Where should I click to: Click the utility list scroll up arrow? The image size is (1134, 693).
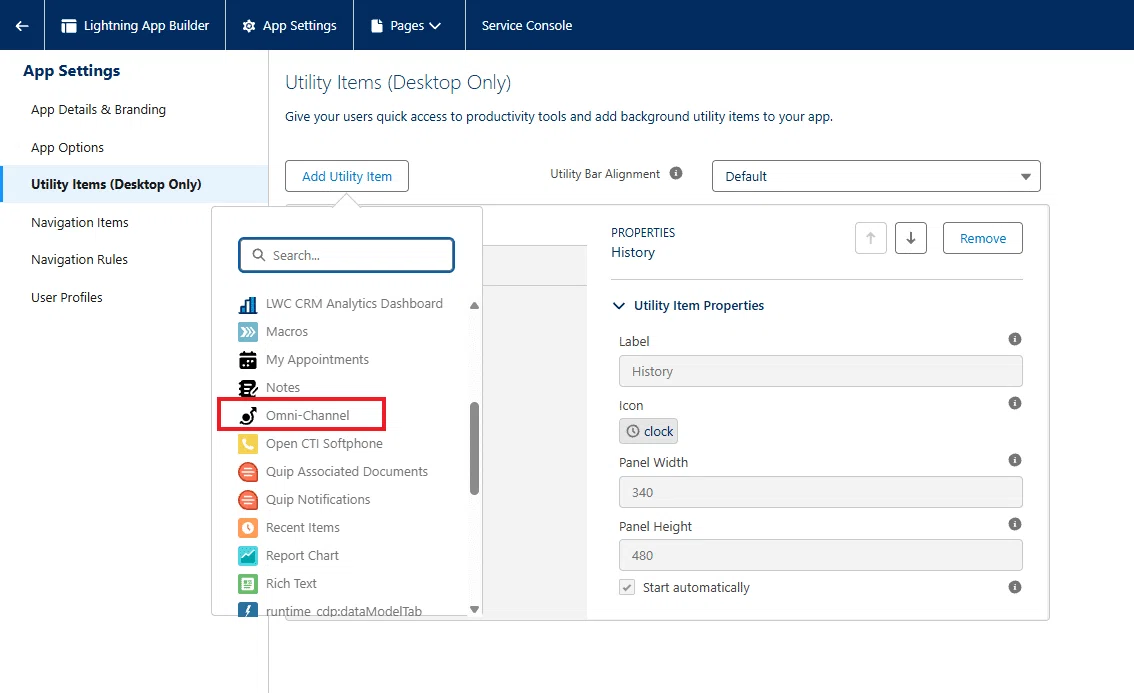point(474,305)
